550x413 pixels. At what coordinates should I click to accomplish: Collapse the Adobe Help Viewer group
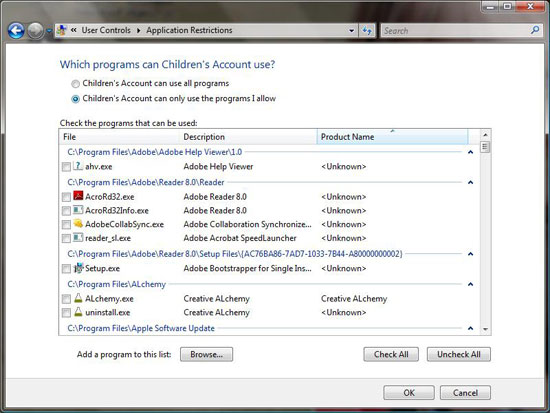[470, 152]
